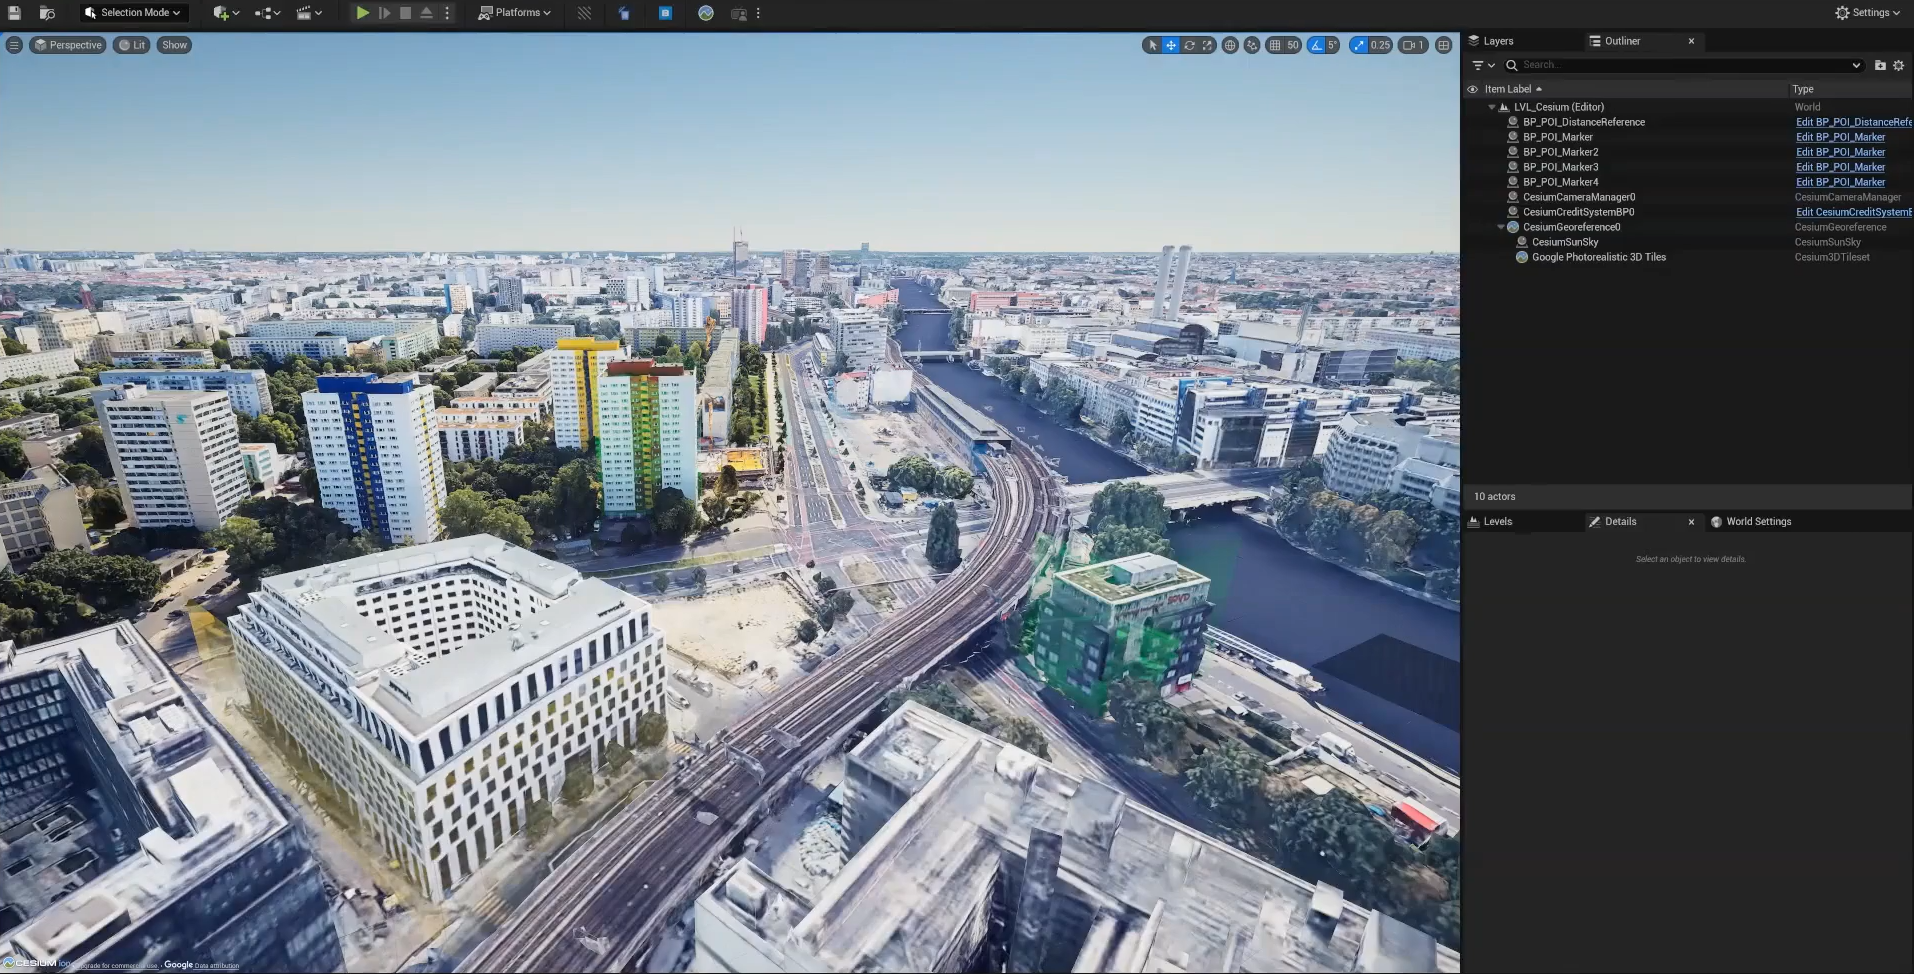
Task: Stop the play session
Action: coord(405,13)
